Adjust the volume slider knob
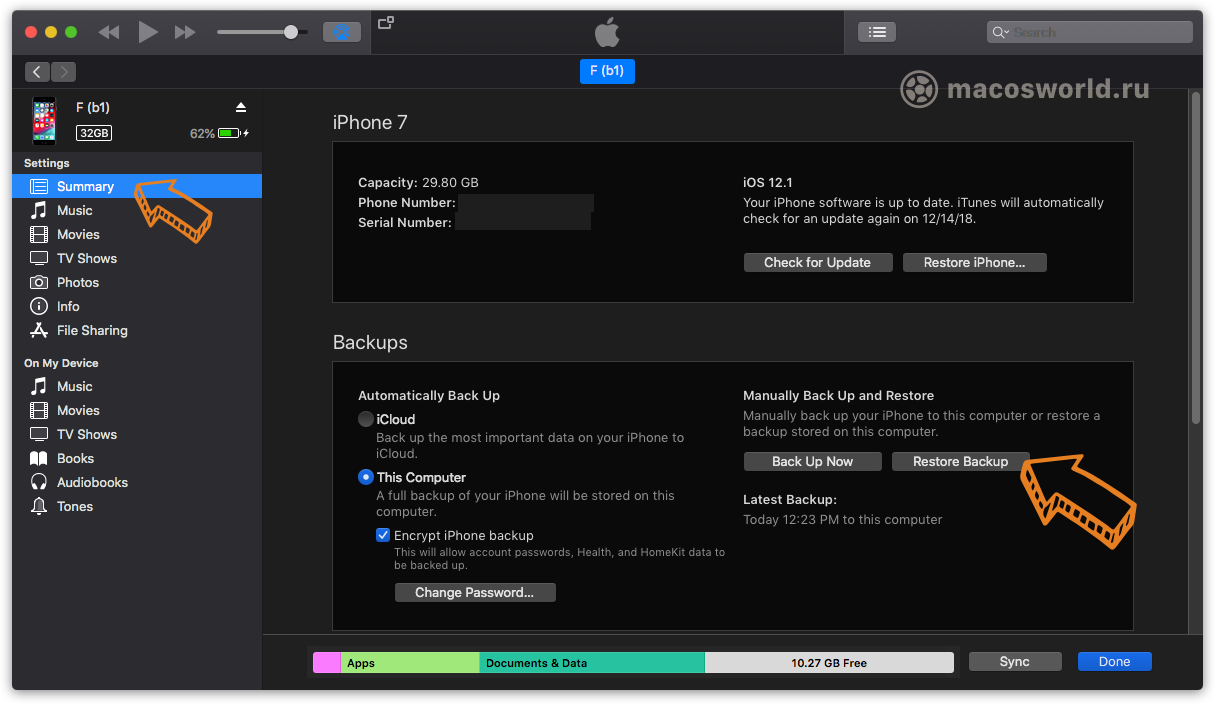This screenshot has width=1215, height=704. point(291,32)
